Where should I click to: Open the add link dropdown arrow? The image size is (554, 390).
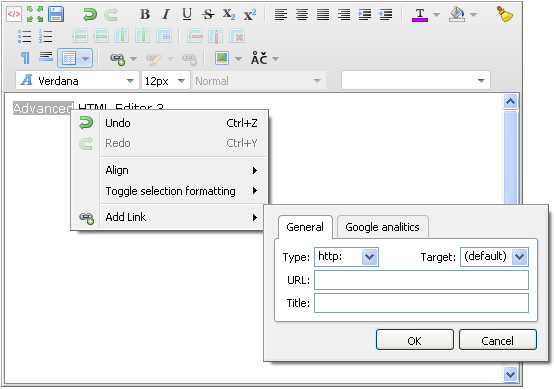pyautogui.click(x=134, y=59)
